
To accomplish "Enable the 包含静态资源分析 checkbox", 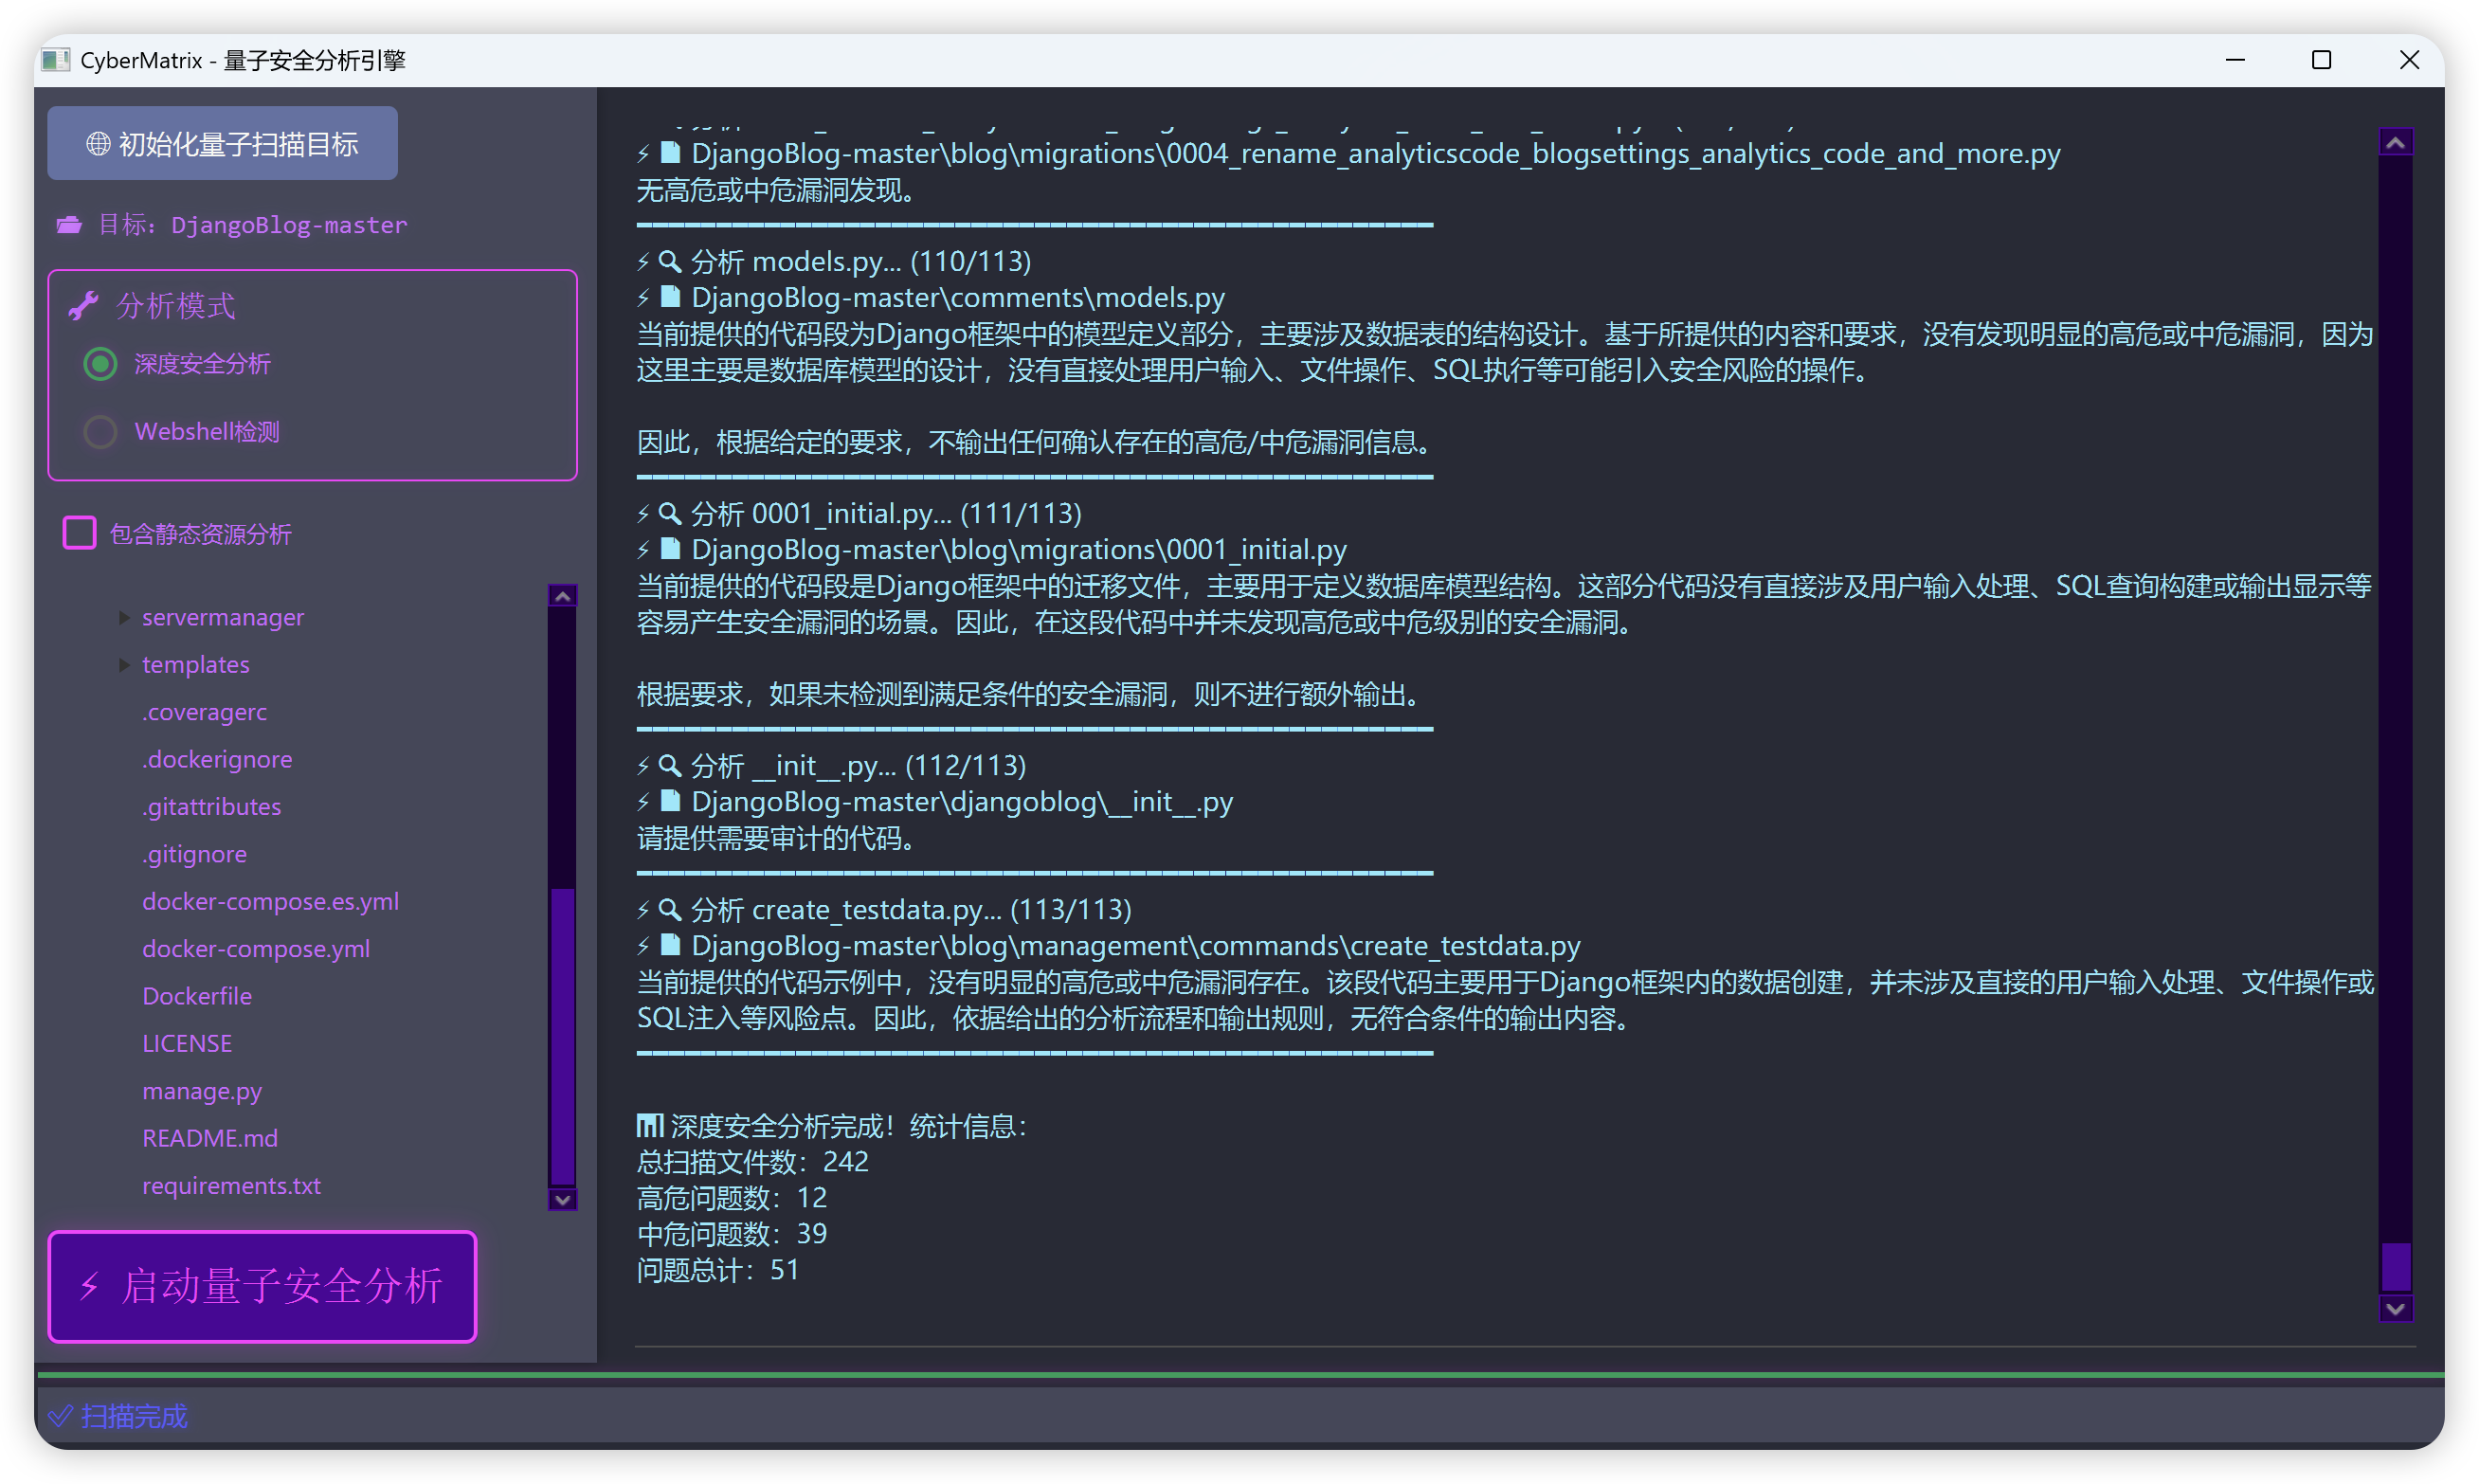I will pos(79,533).
